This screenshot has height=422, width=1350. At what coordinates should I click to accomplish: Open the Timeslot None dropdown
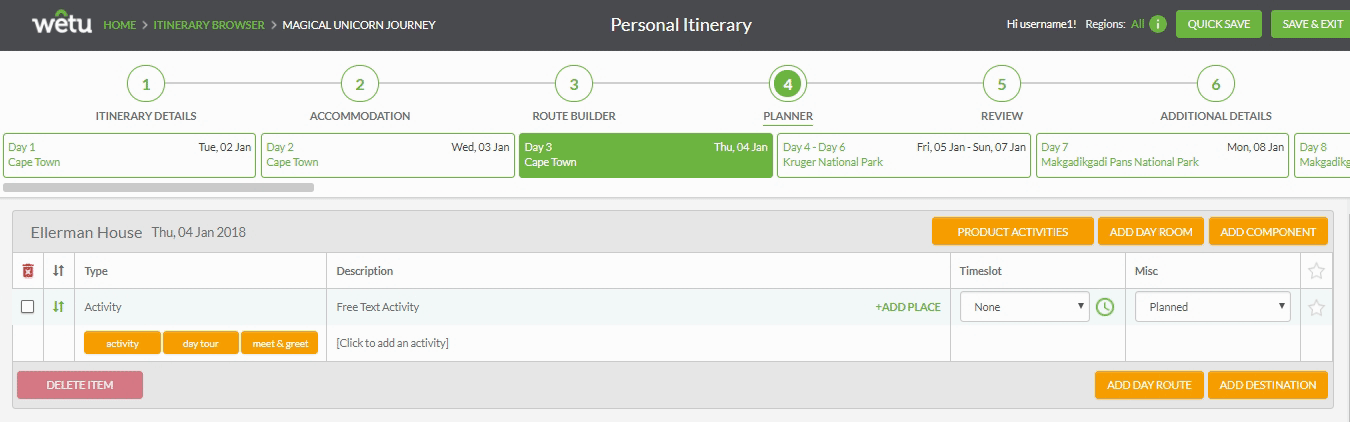click(1025, 307)
